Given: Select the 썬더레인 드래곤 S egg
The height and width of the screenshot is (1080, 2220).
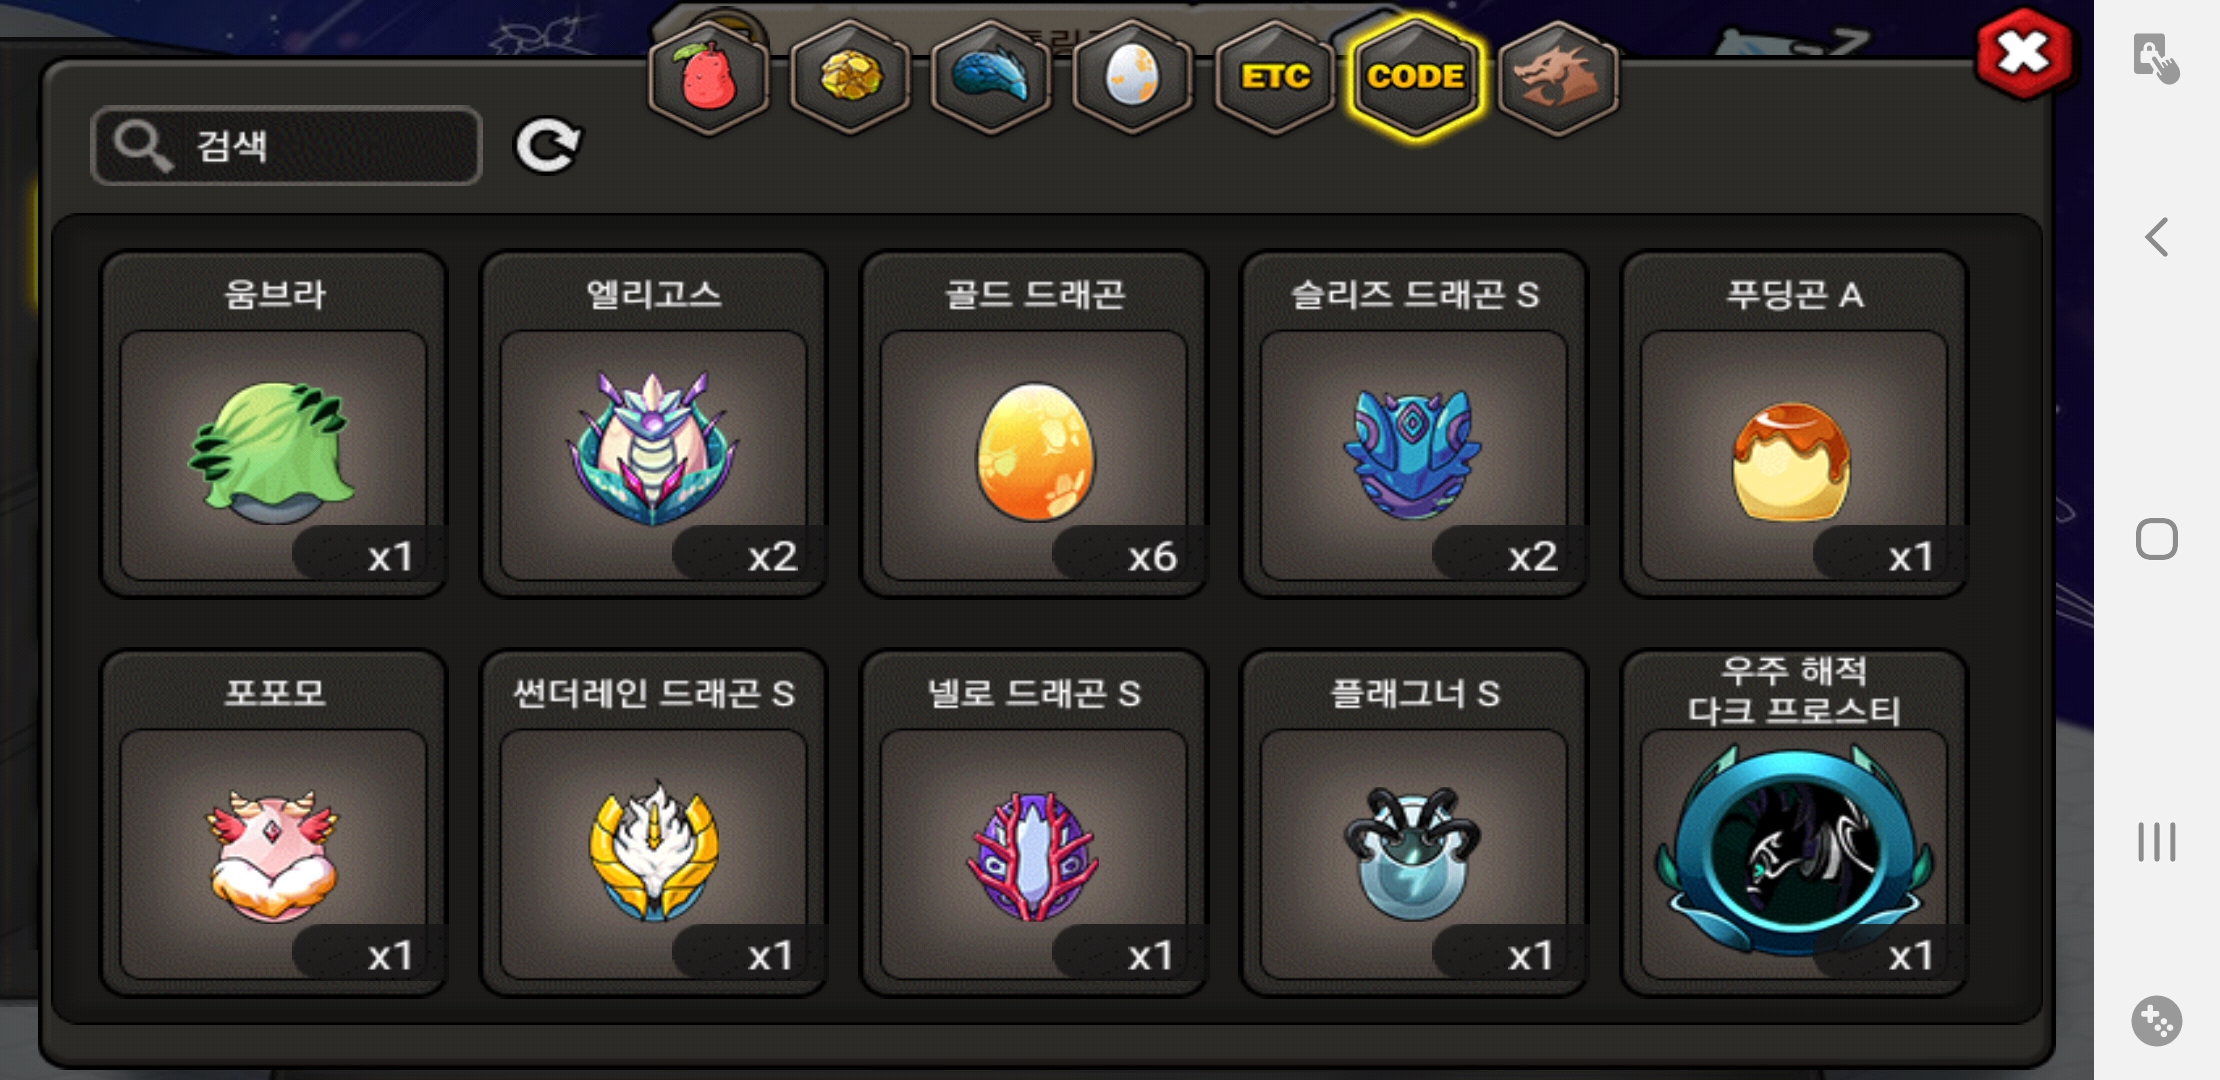Looking at the screenshot, I should (x=654, y=823).
